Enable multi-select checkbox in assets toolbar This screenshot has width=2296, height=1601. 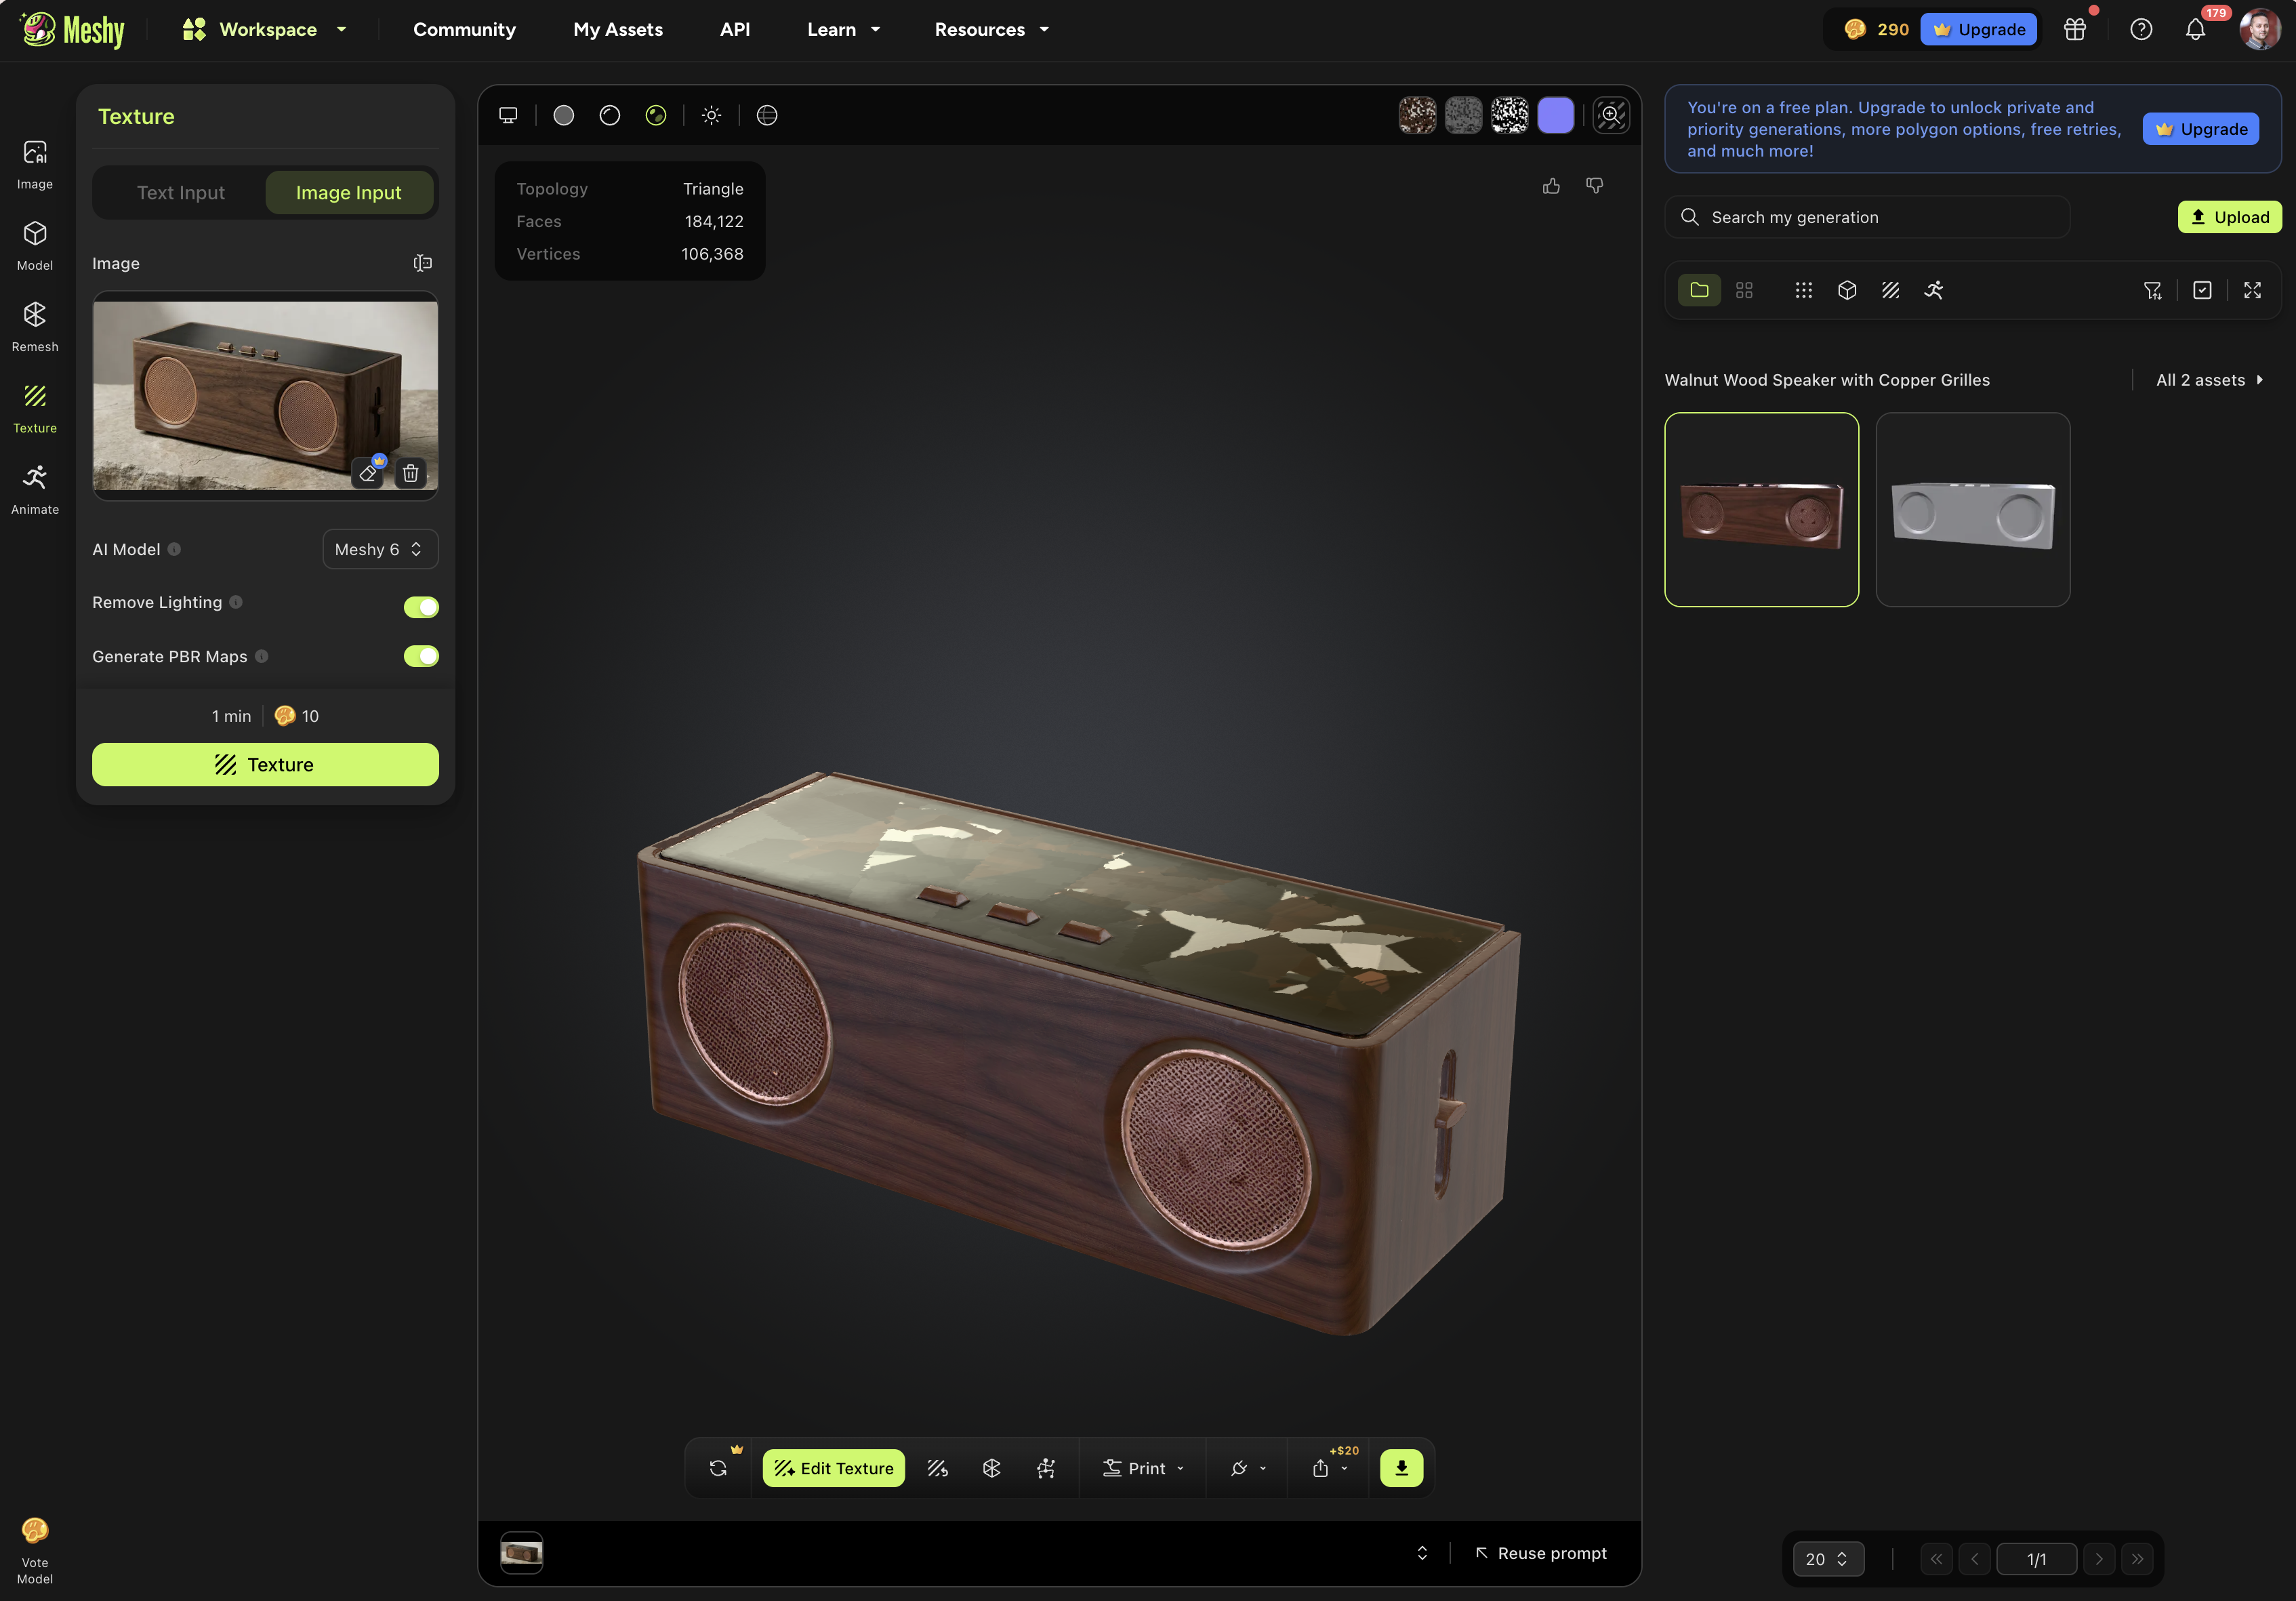coord(2202,290)
